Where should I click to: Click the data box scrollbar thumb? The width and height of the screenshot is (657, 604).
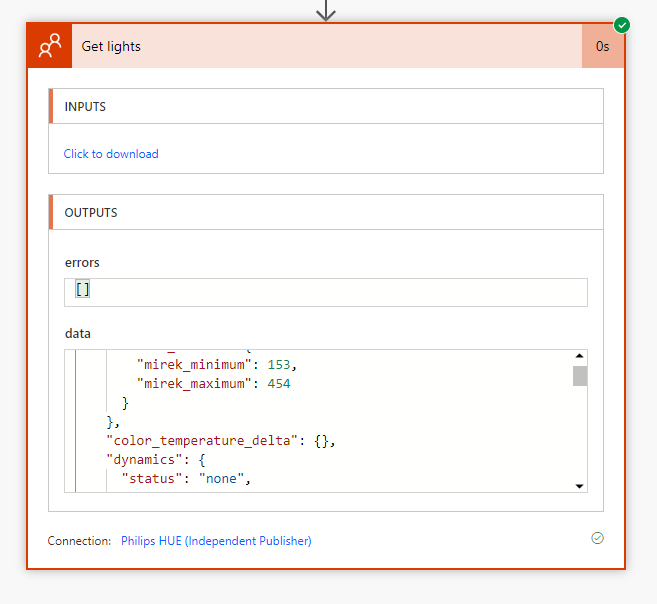[579, 375]
